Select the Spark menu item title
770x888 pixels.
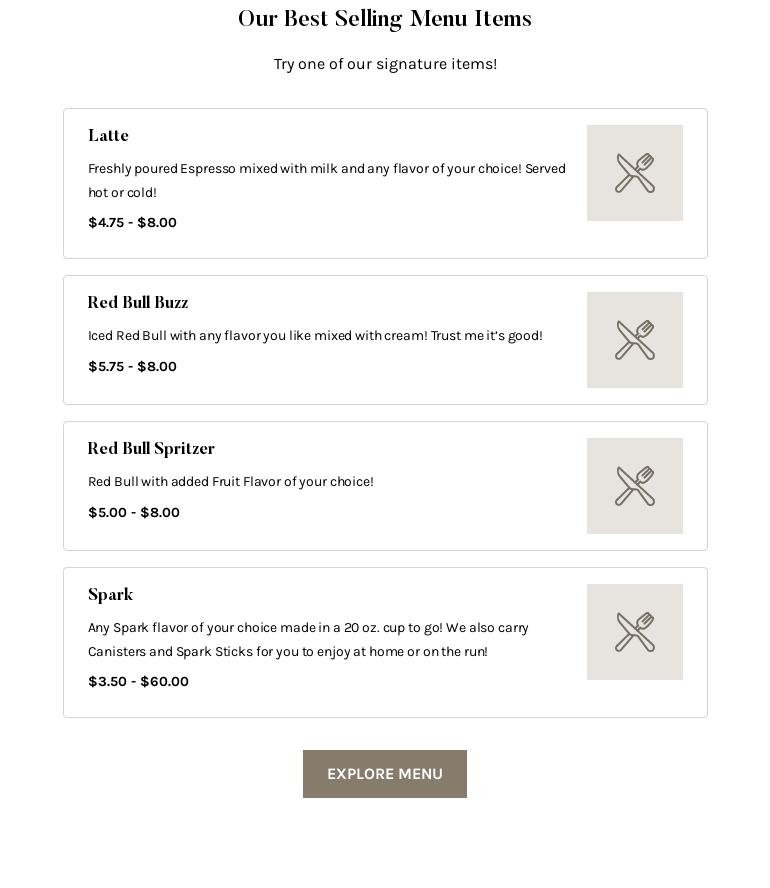coord(110,595)
